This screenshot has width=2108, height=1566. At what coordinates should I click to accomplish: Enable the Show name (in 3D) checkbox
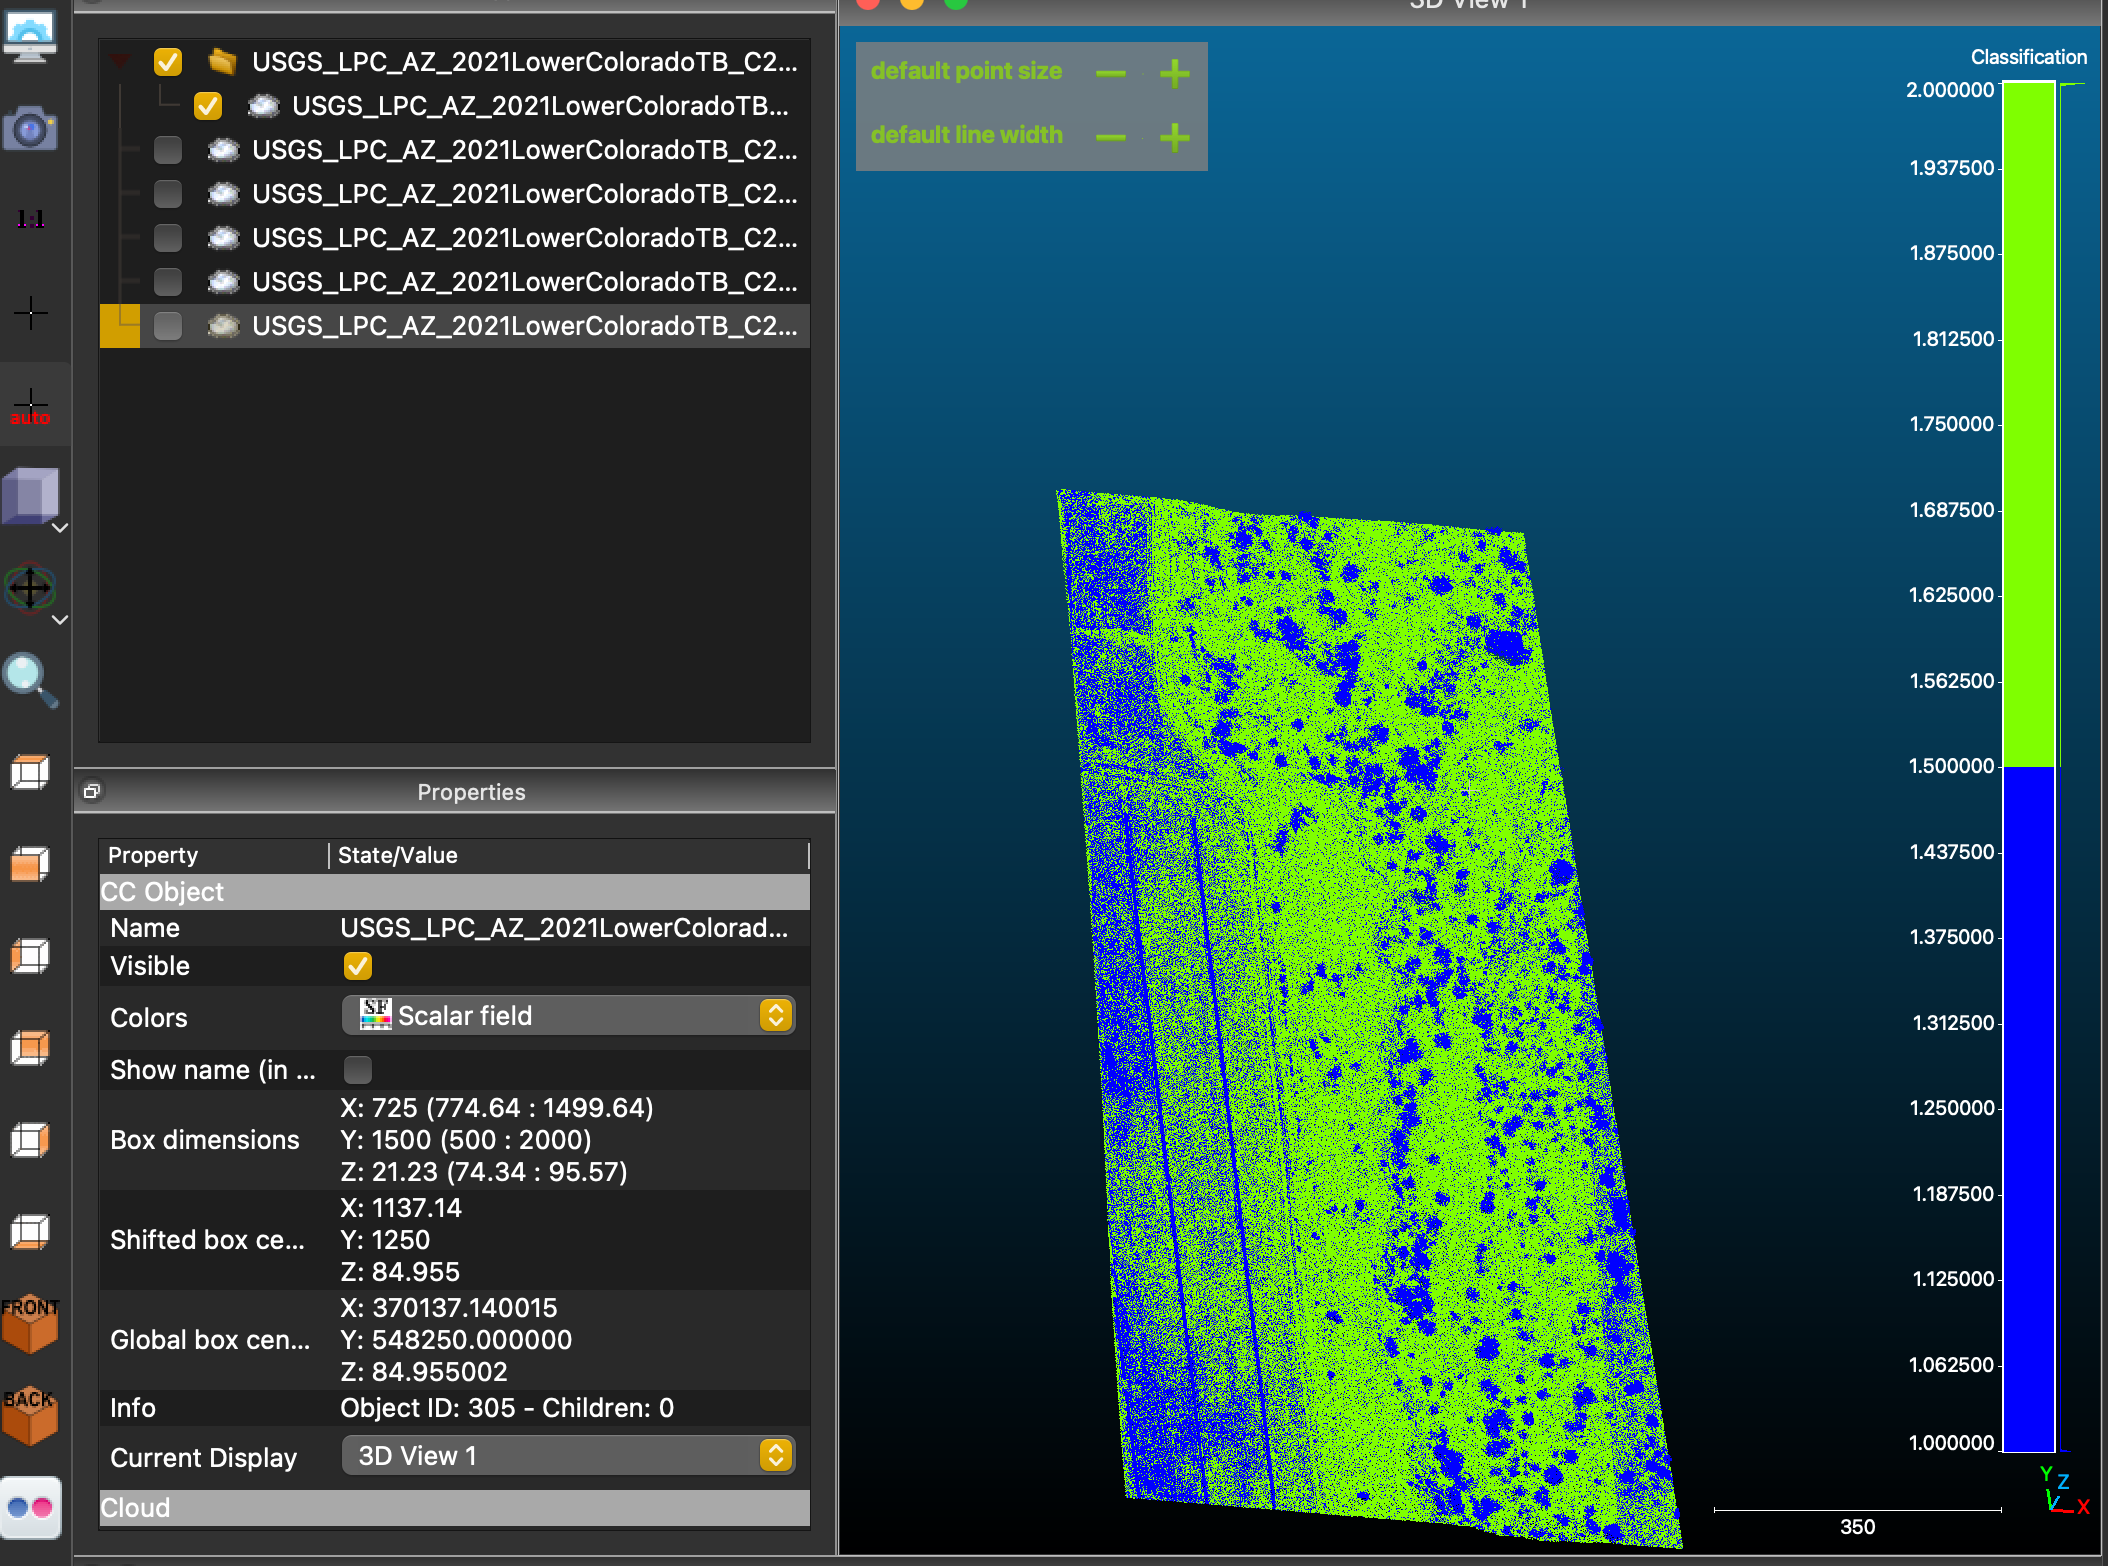[357, 1070]
